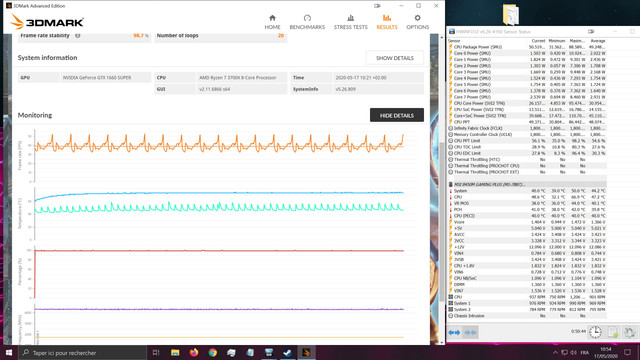Open File Explorer from the taskbar

point(175,352)
